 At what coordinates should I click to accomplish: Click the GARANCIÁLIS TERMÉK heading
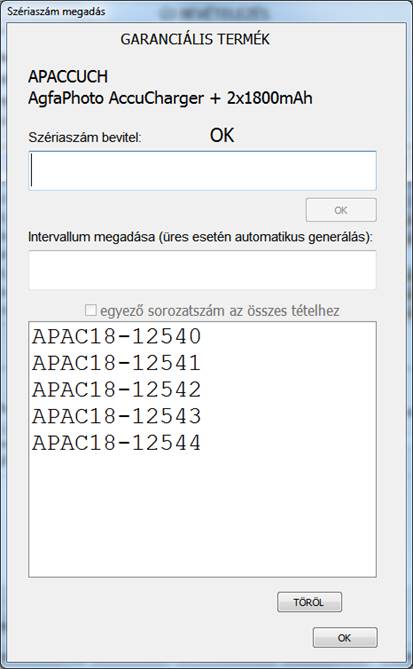pos(195,40)
